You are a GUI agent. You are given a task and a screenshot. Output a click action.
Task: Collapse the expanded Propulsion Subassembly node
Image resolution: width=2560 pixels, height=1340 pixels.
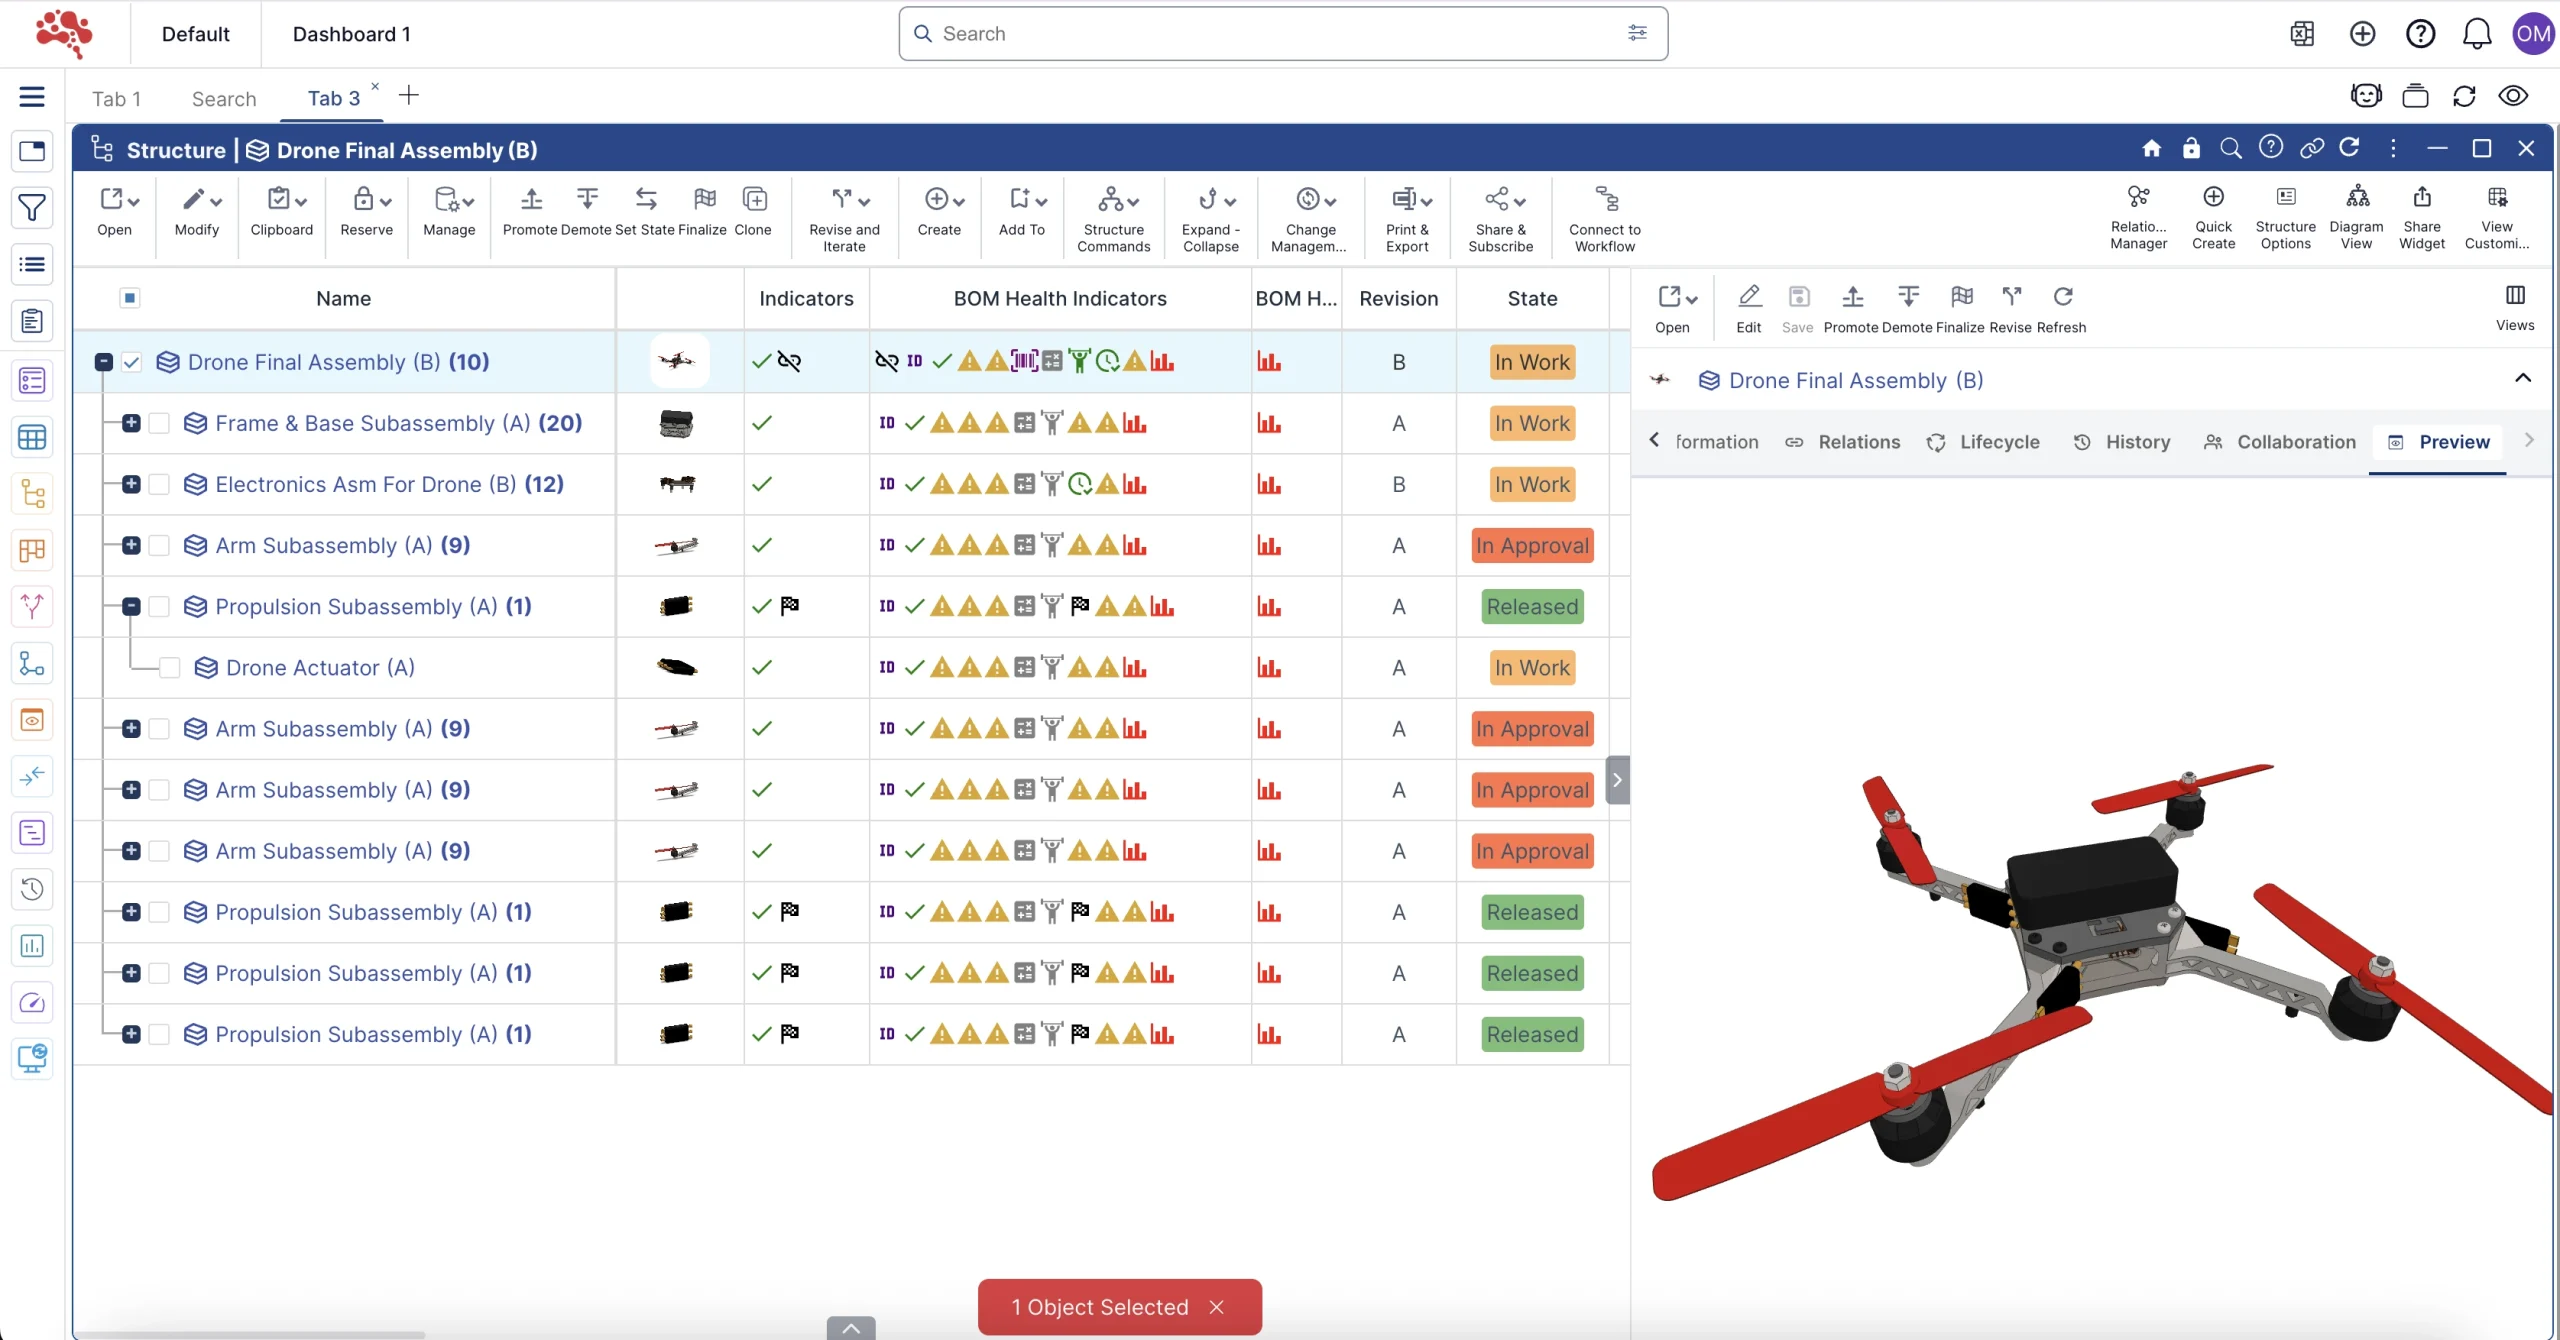131,606
